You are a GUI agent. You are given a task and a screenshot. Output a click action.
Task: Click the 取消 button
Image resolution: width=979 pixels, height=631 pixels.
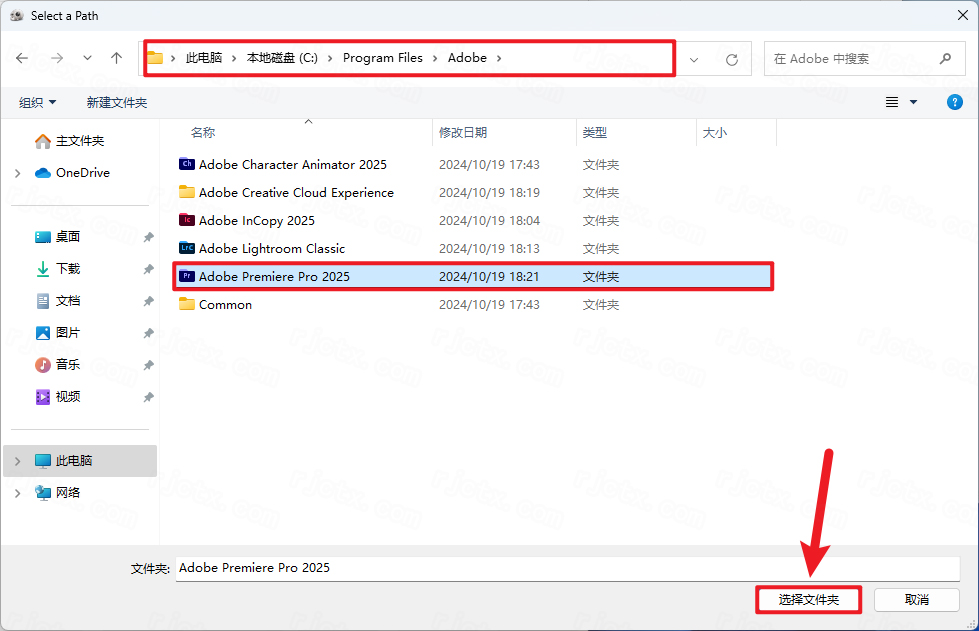916,599
